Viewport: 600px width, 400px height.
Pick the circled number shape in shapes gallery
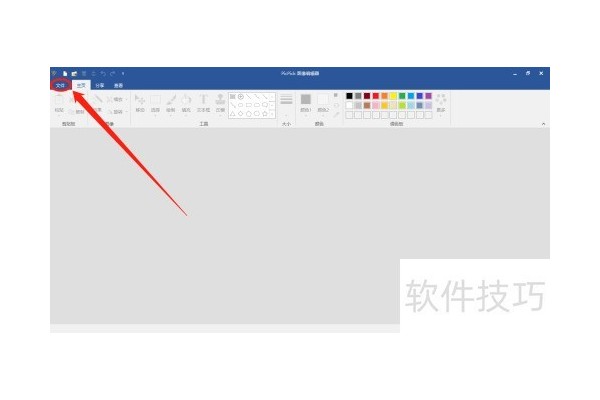241,97
